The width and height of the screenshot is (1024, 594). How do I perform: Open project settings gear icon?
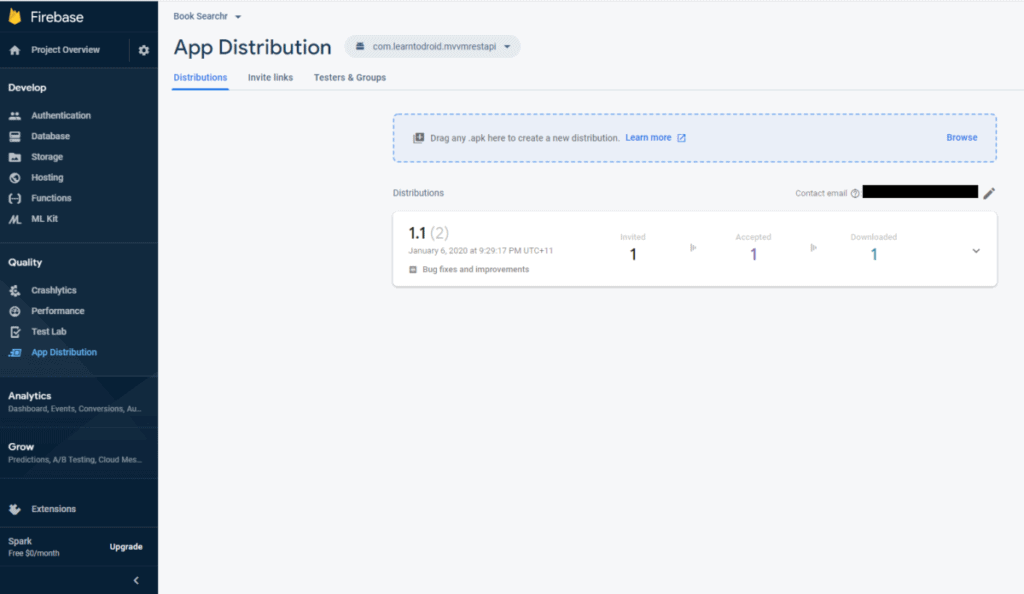pos(143,50)
